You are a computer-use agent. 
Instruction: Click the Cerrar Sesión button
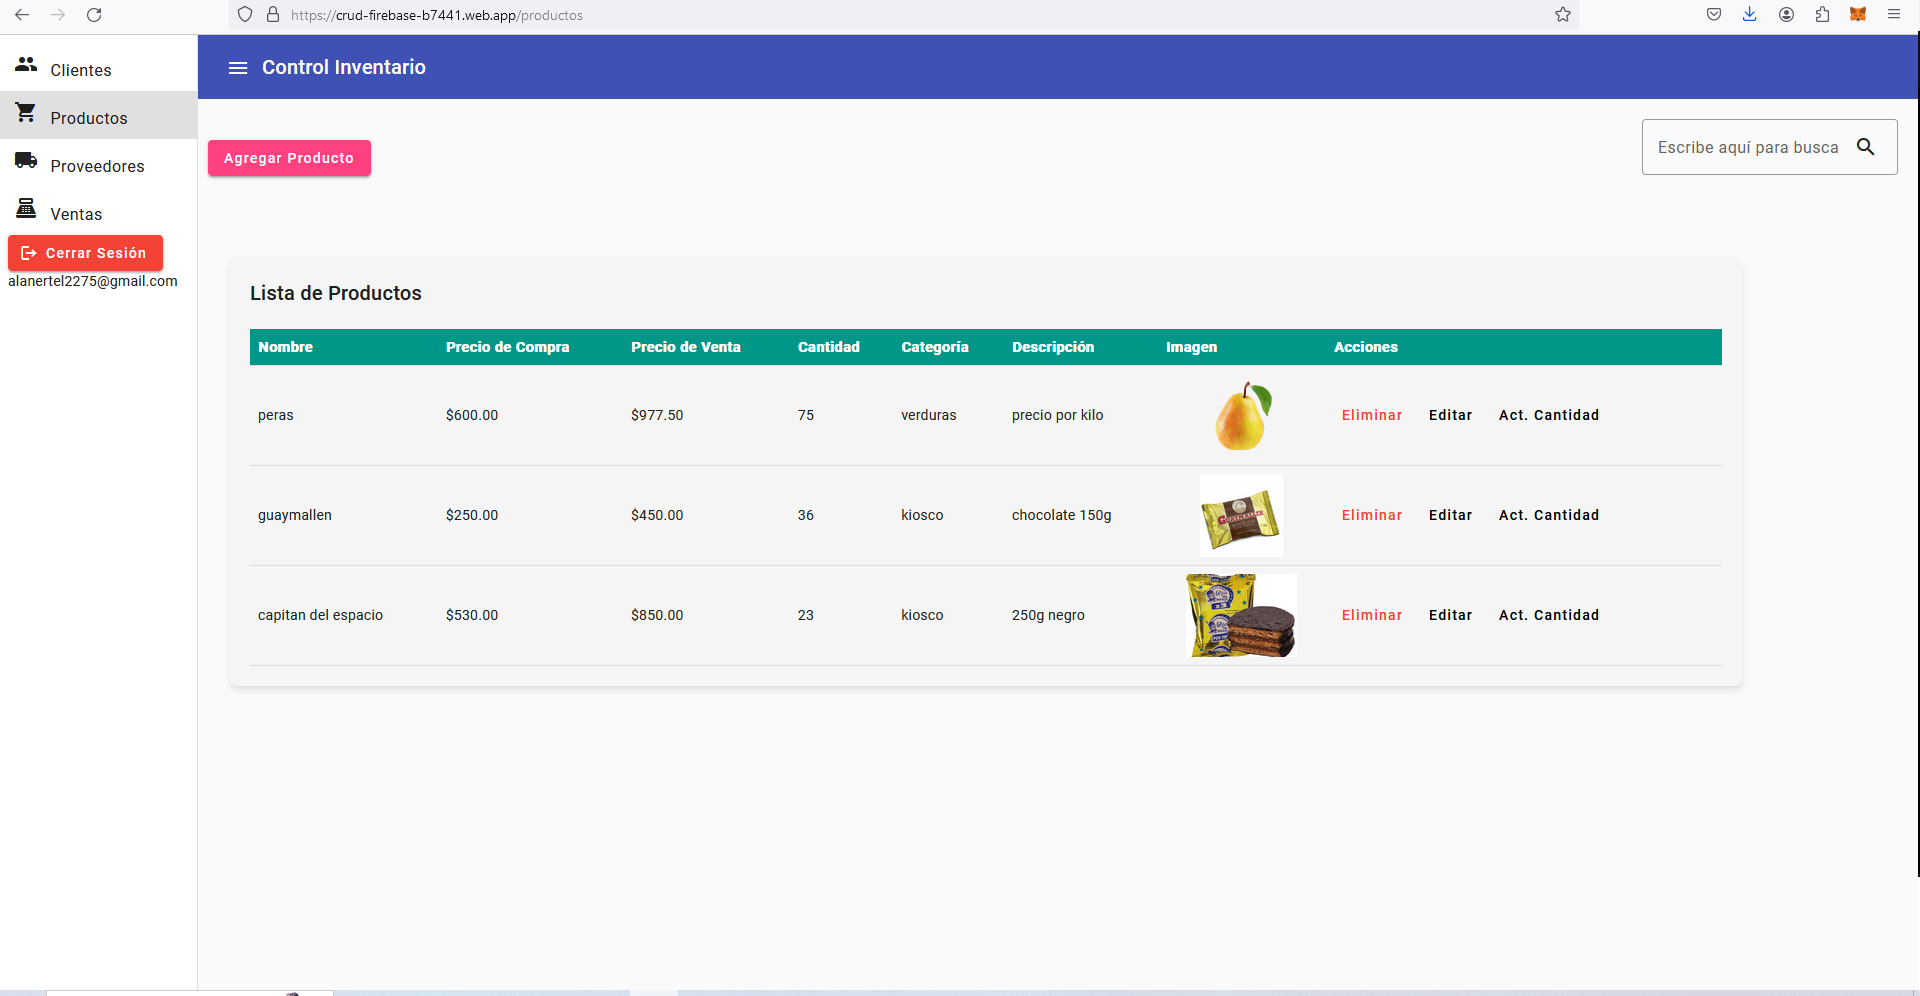pos(85,253)
